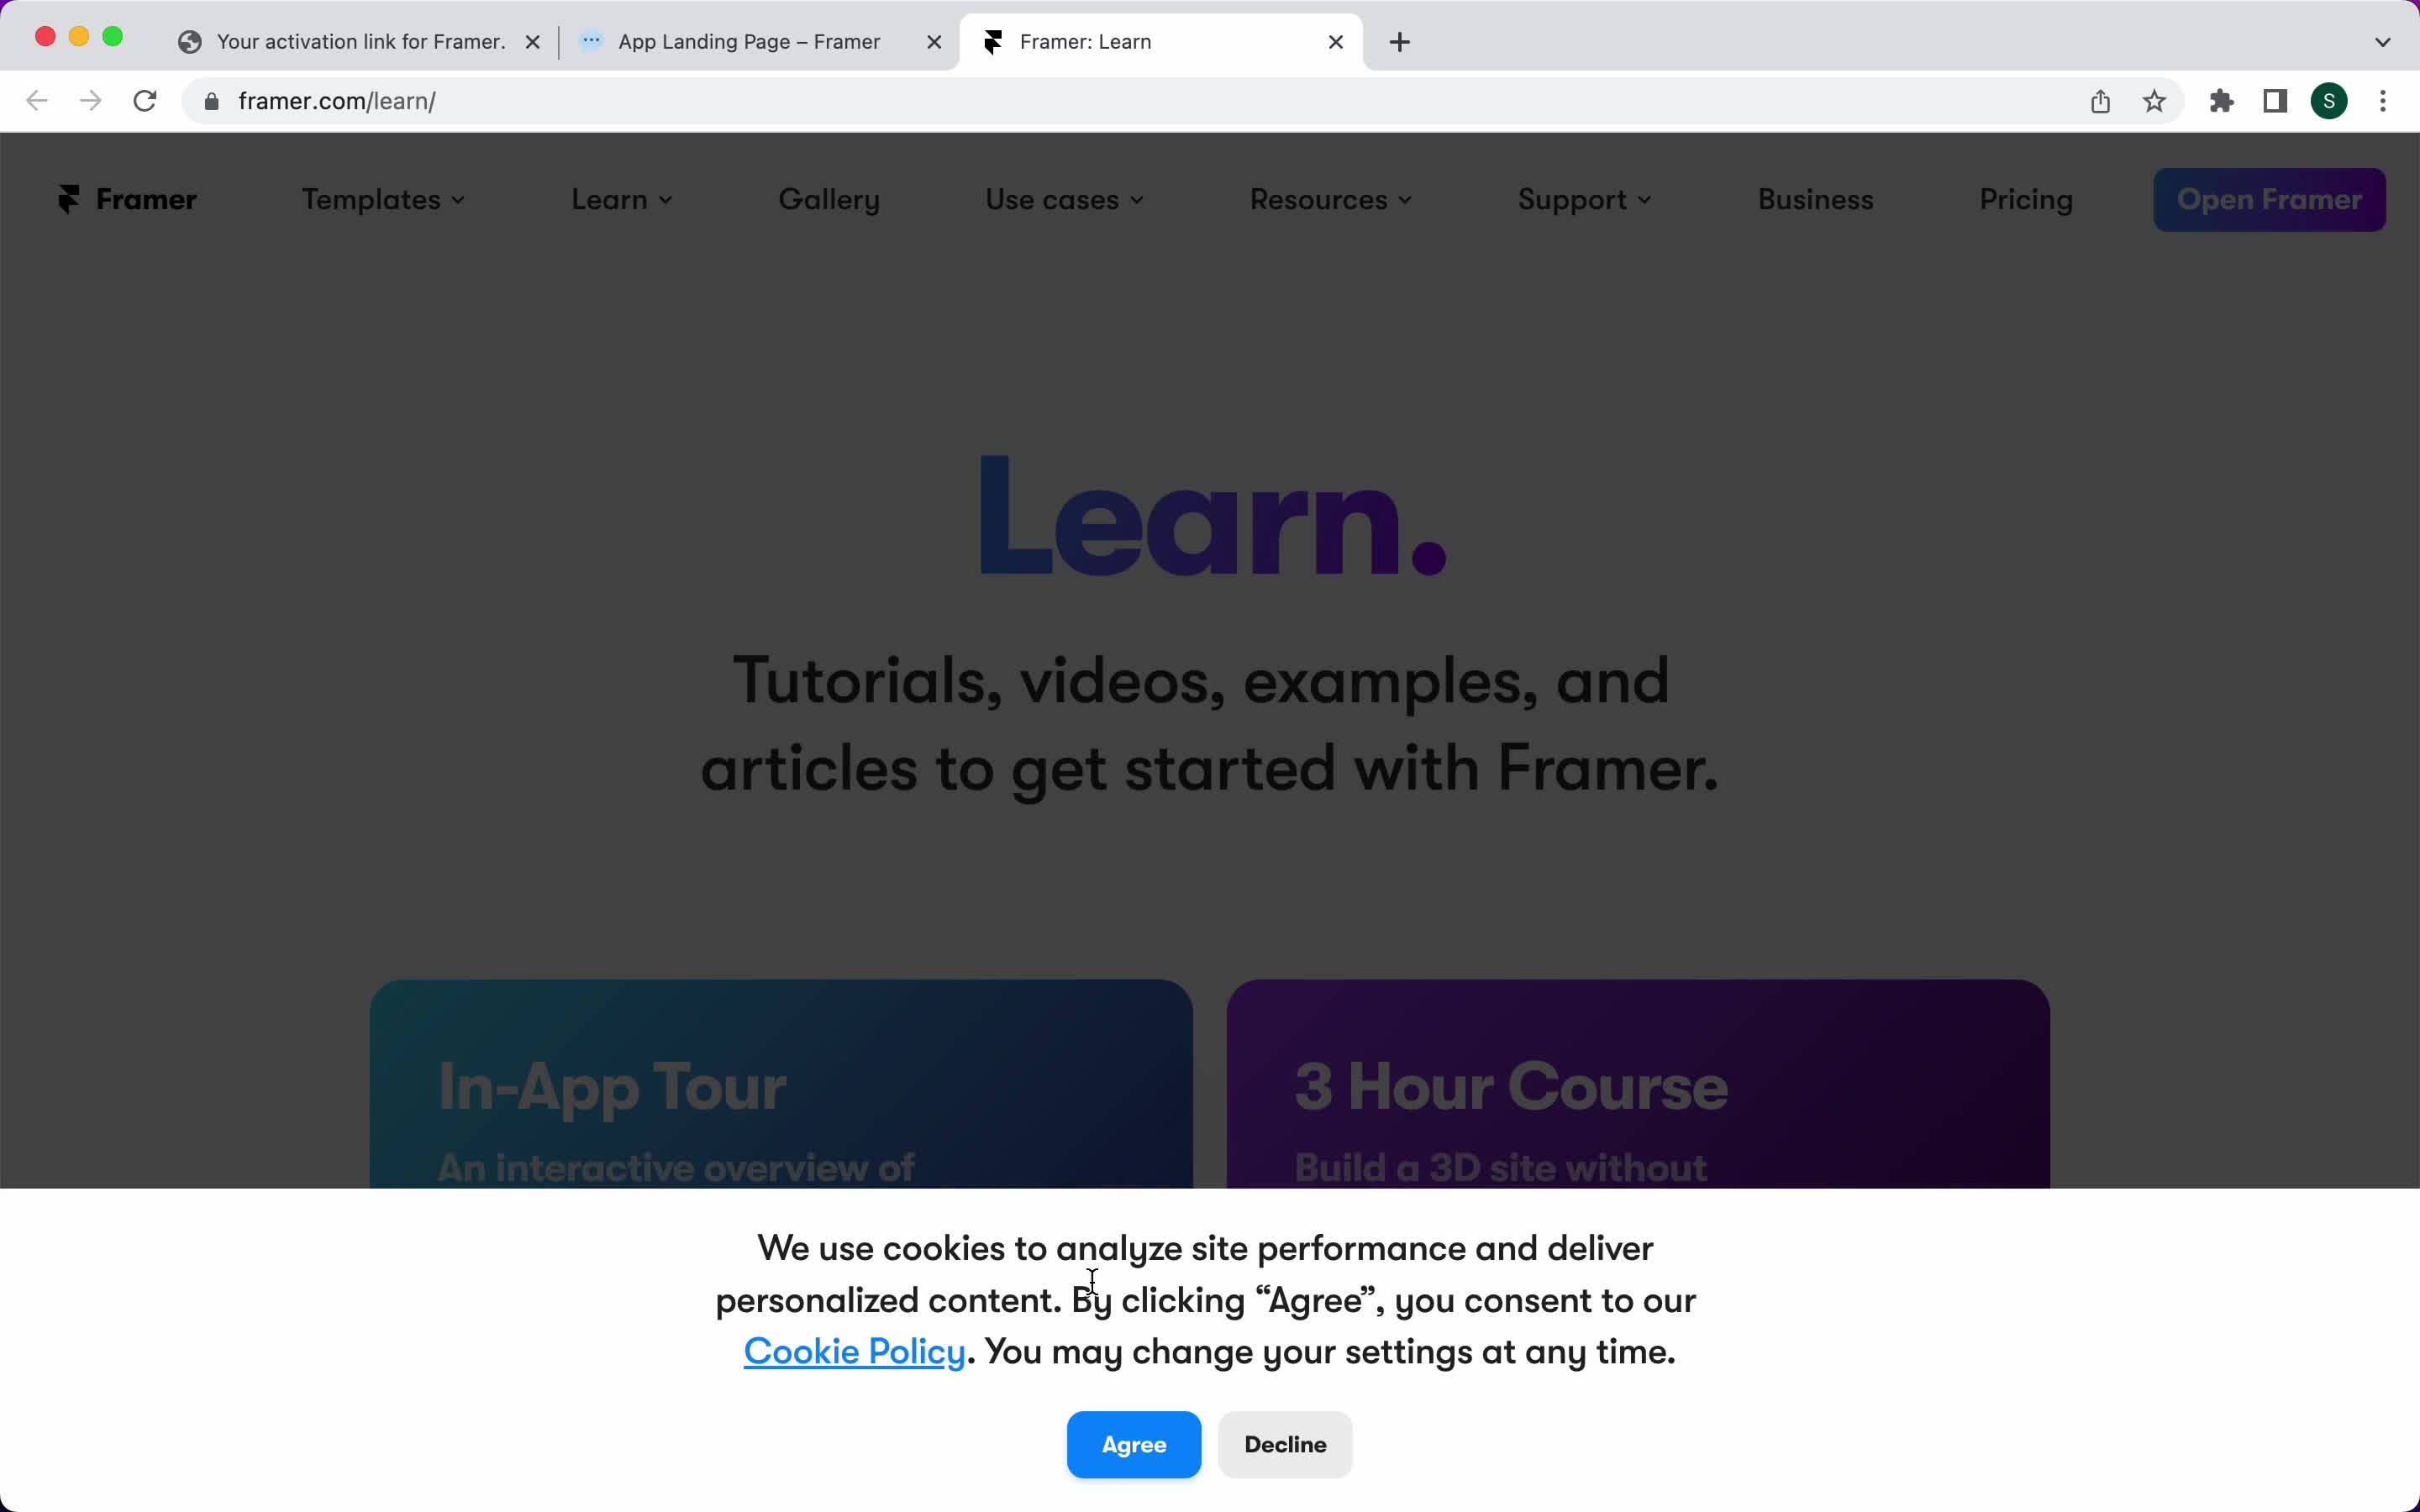This screenshot has height=1512, width=2420.
Task: Click the Decline button
Action: point(1284,1442)
